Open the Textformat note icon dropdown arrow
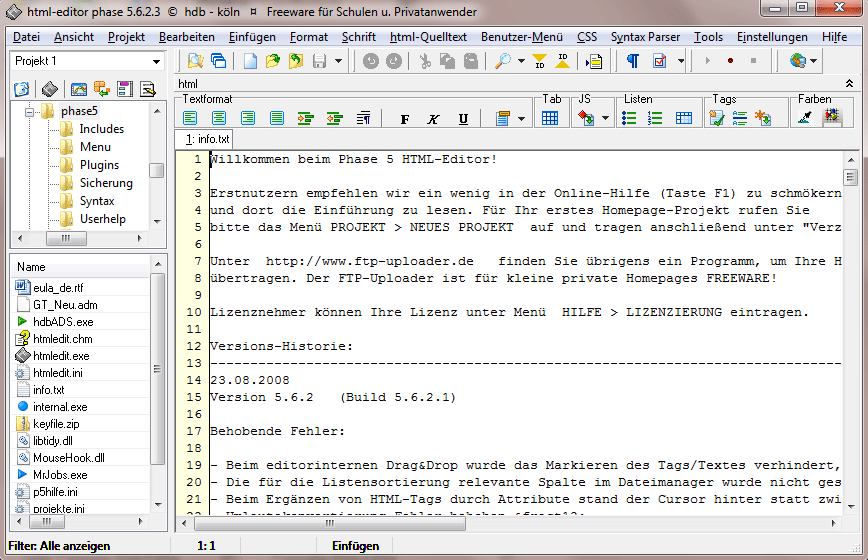Image resolution: width=868 pixels, height=560 pixels. [521, 118]
